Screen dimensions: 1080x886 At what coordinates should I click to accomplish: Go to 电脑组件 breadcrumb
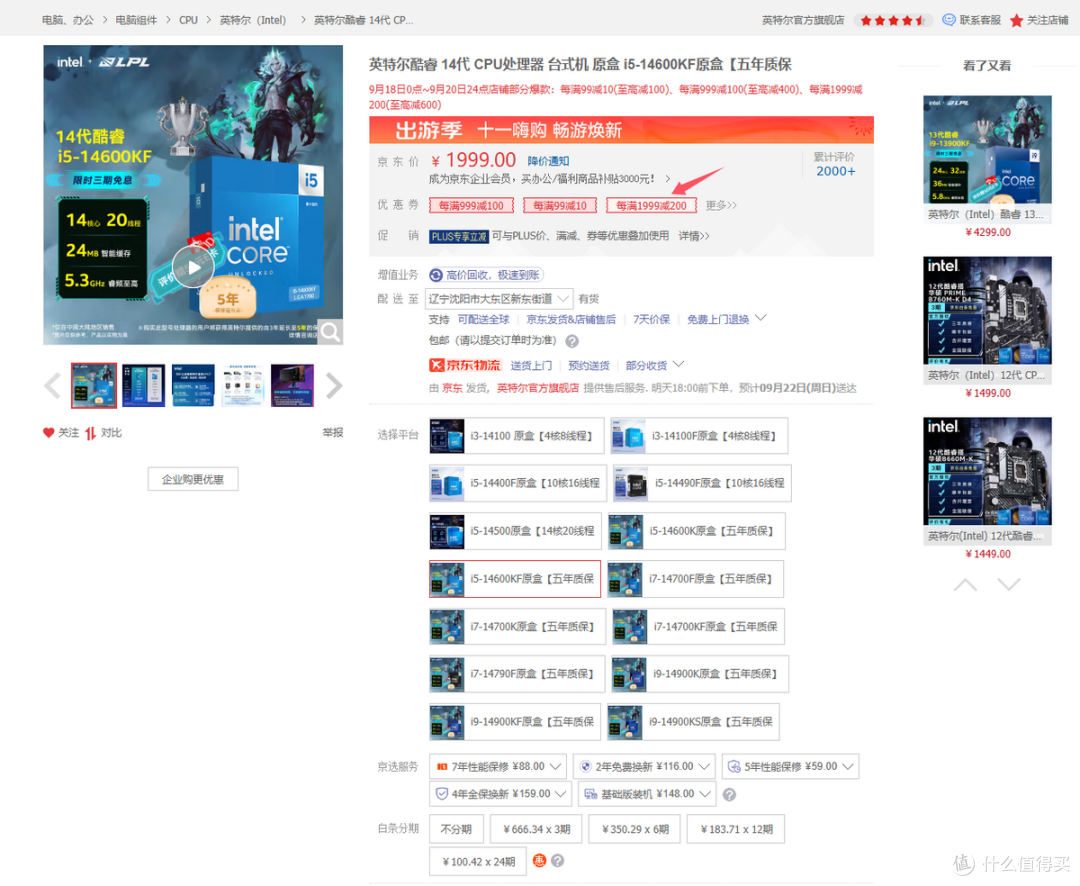[x=136, y=20]
